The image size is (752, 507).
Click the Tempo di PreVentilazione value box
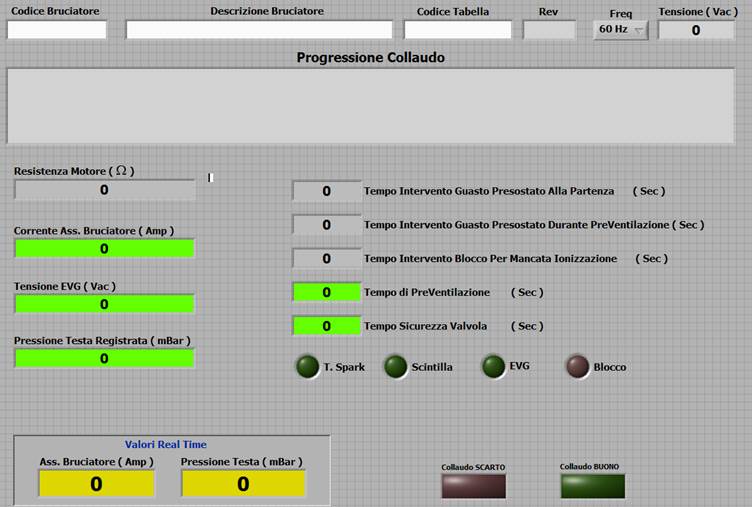click(x=326, y=292)
